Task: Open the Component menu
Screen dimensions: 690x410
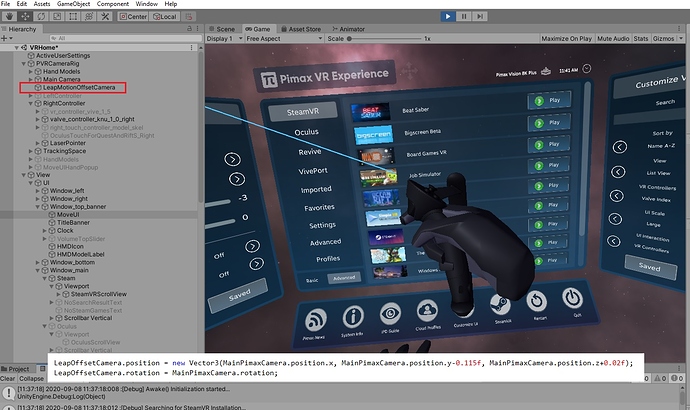Action: (113, 4)
